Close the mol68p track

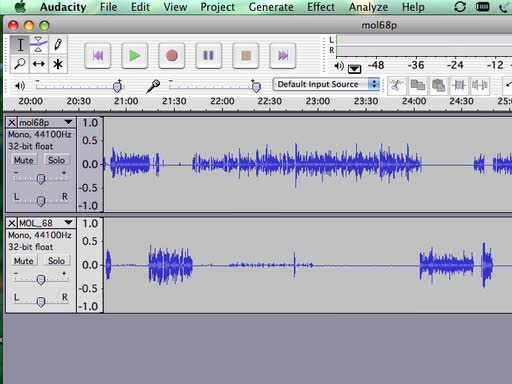tap(12, 123)
